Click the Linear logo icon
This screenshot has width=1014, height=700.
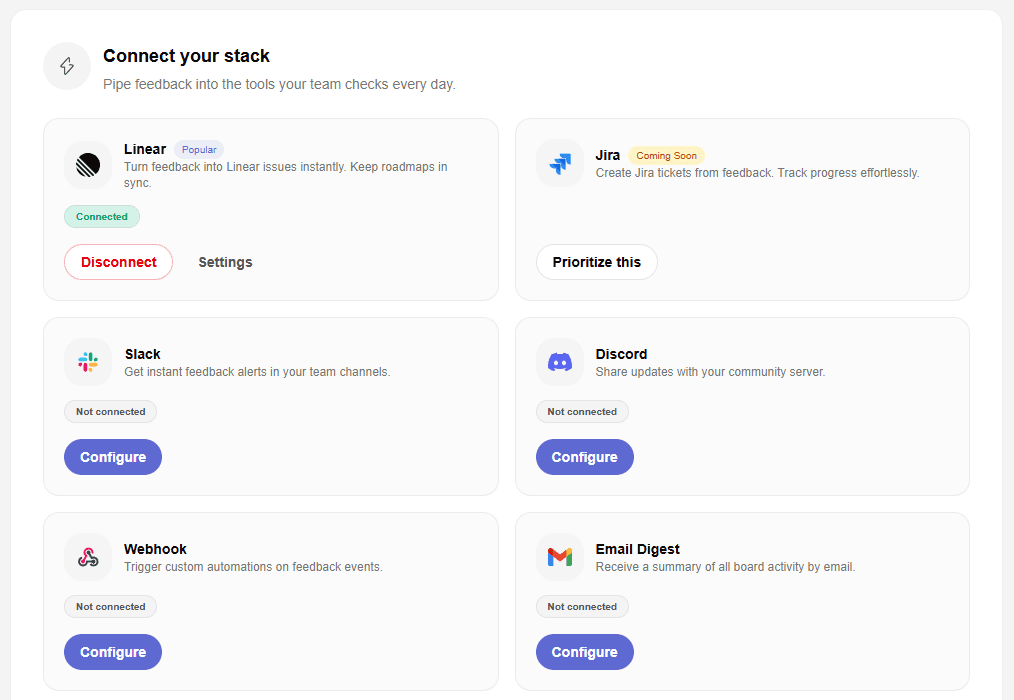click(x=88, y=164)
